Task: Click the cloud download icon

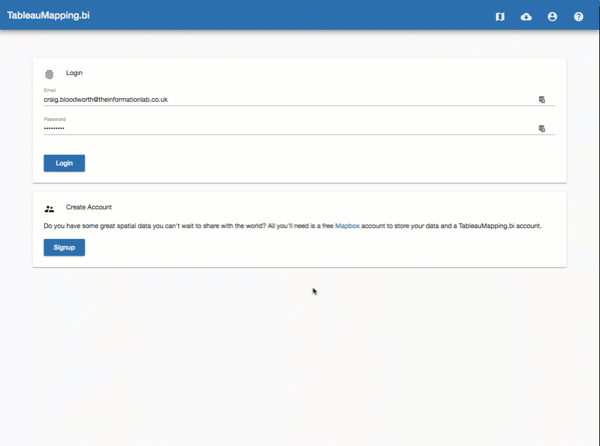Action: (526, 16)
